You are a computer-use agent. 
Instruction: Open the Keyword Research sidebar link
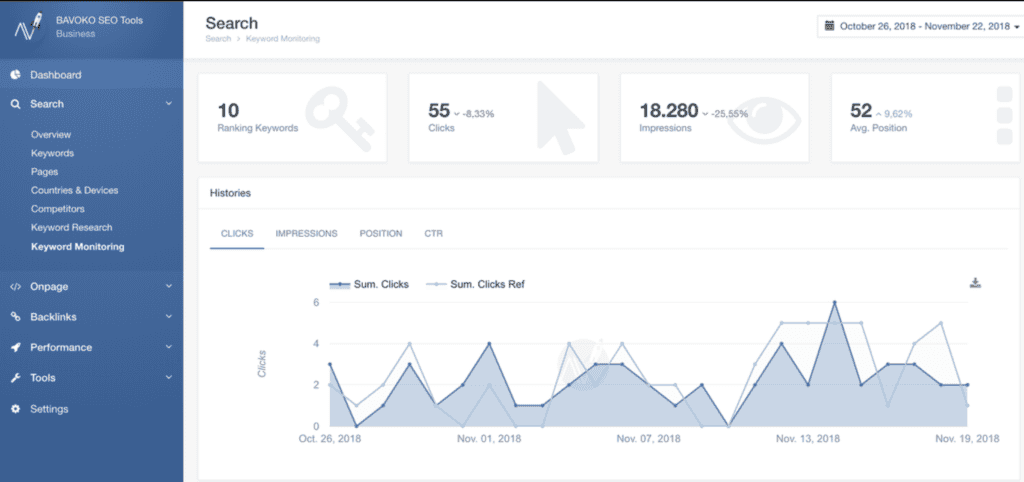click(x=72, y=228)
